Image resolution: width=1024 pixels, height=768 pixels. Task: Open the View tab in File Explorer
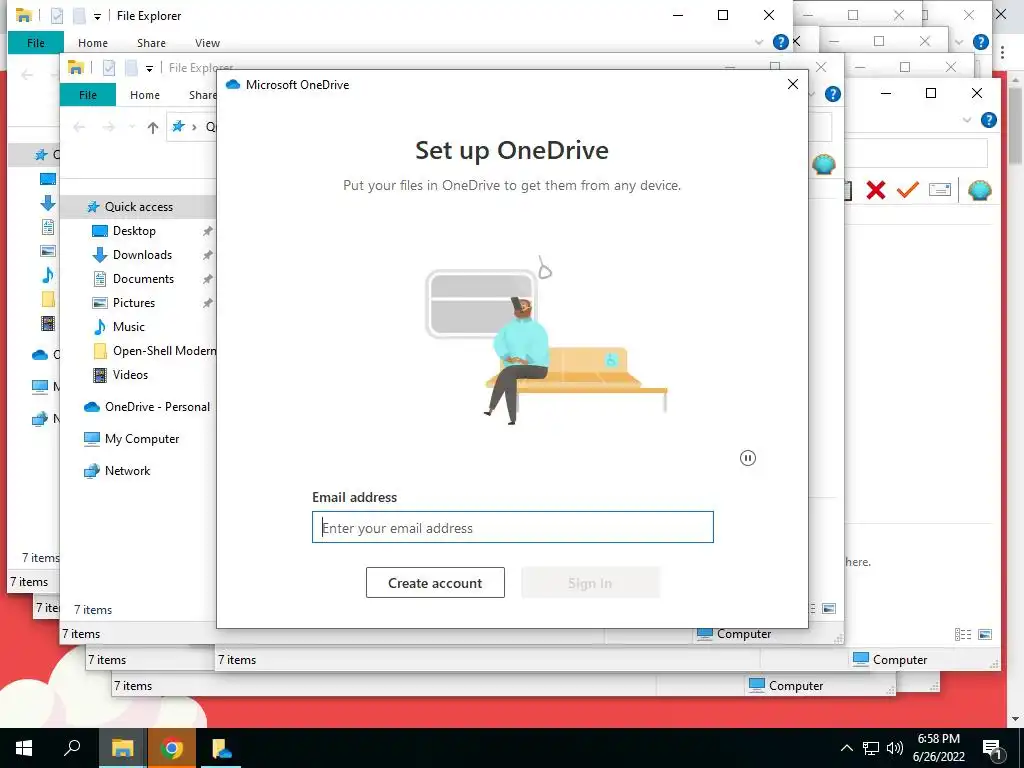(207, 42)
